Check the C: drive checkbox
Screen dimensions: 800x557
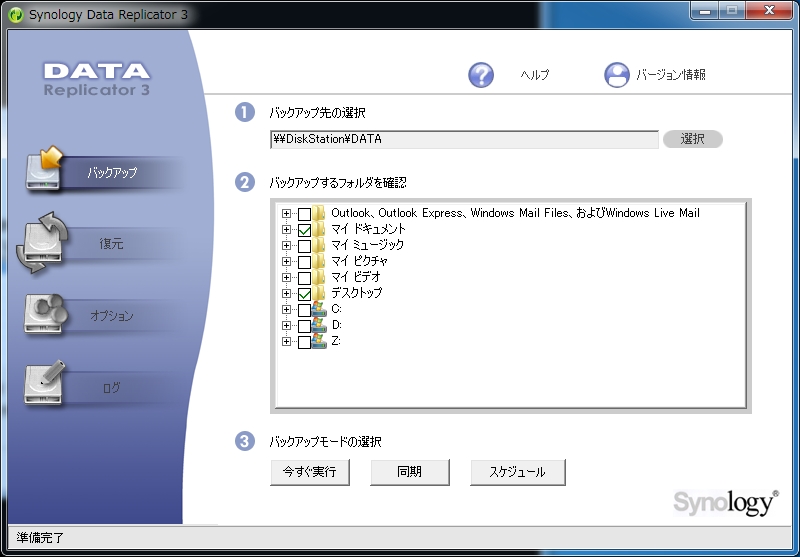pos(304,310)
